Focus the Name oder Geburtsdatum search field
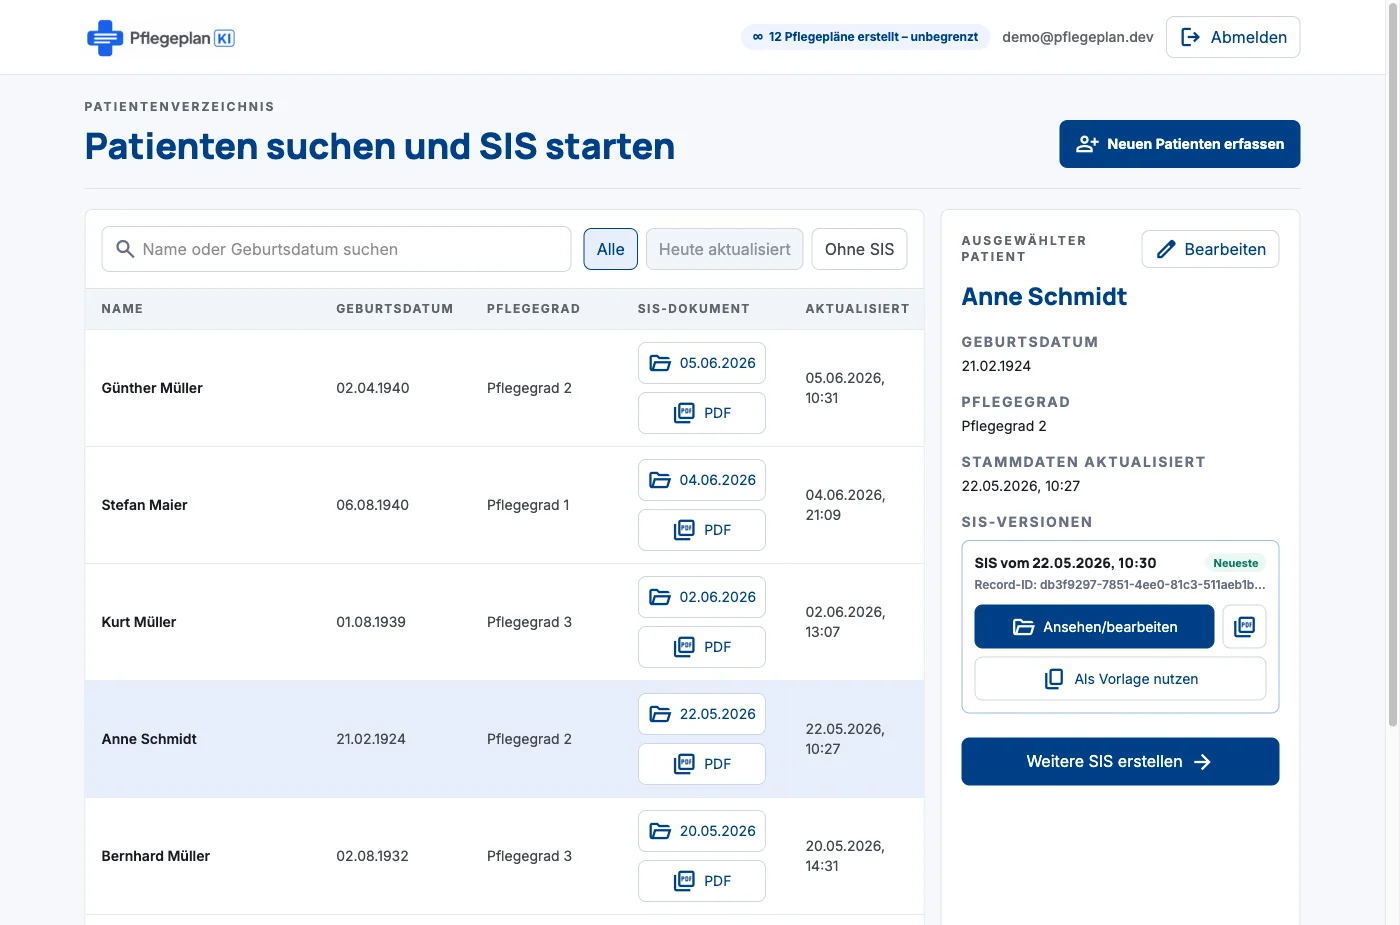This screenshot has height=925, width=1400. coord(336,249)
